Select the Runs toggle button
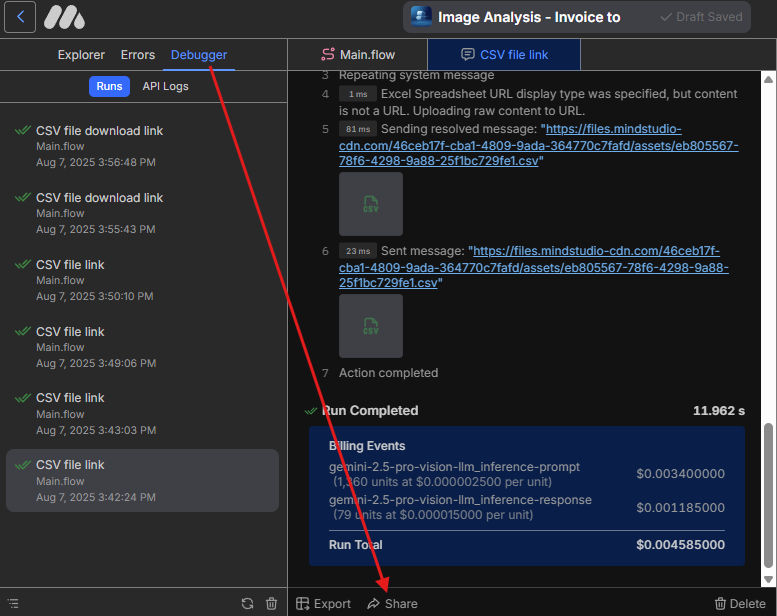777x616 pixels. [109, 86]
